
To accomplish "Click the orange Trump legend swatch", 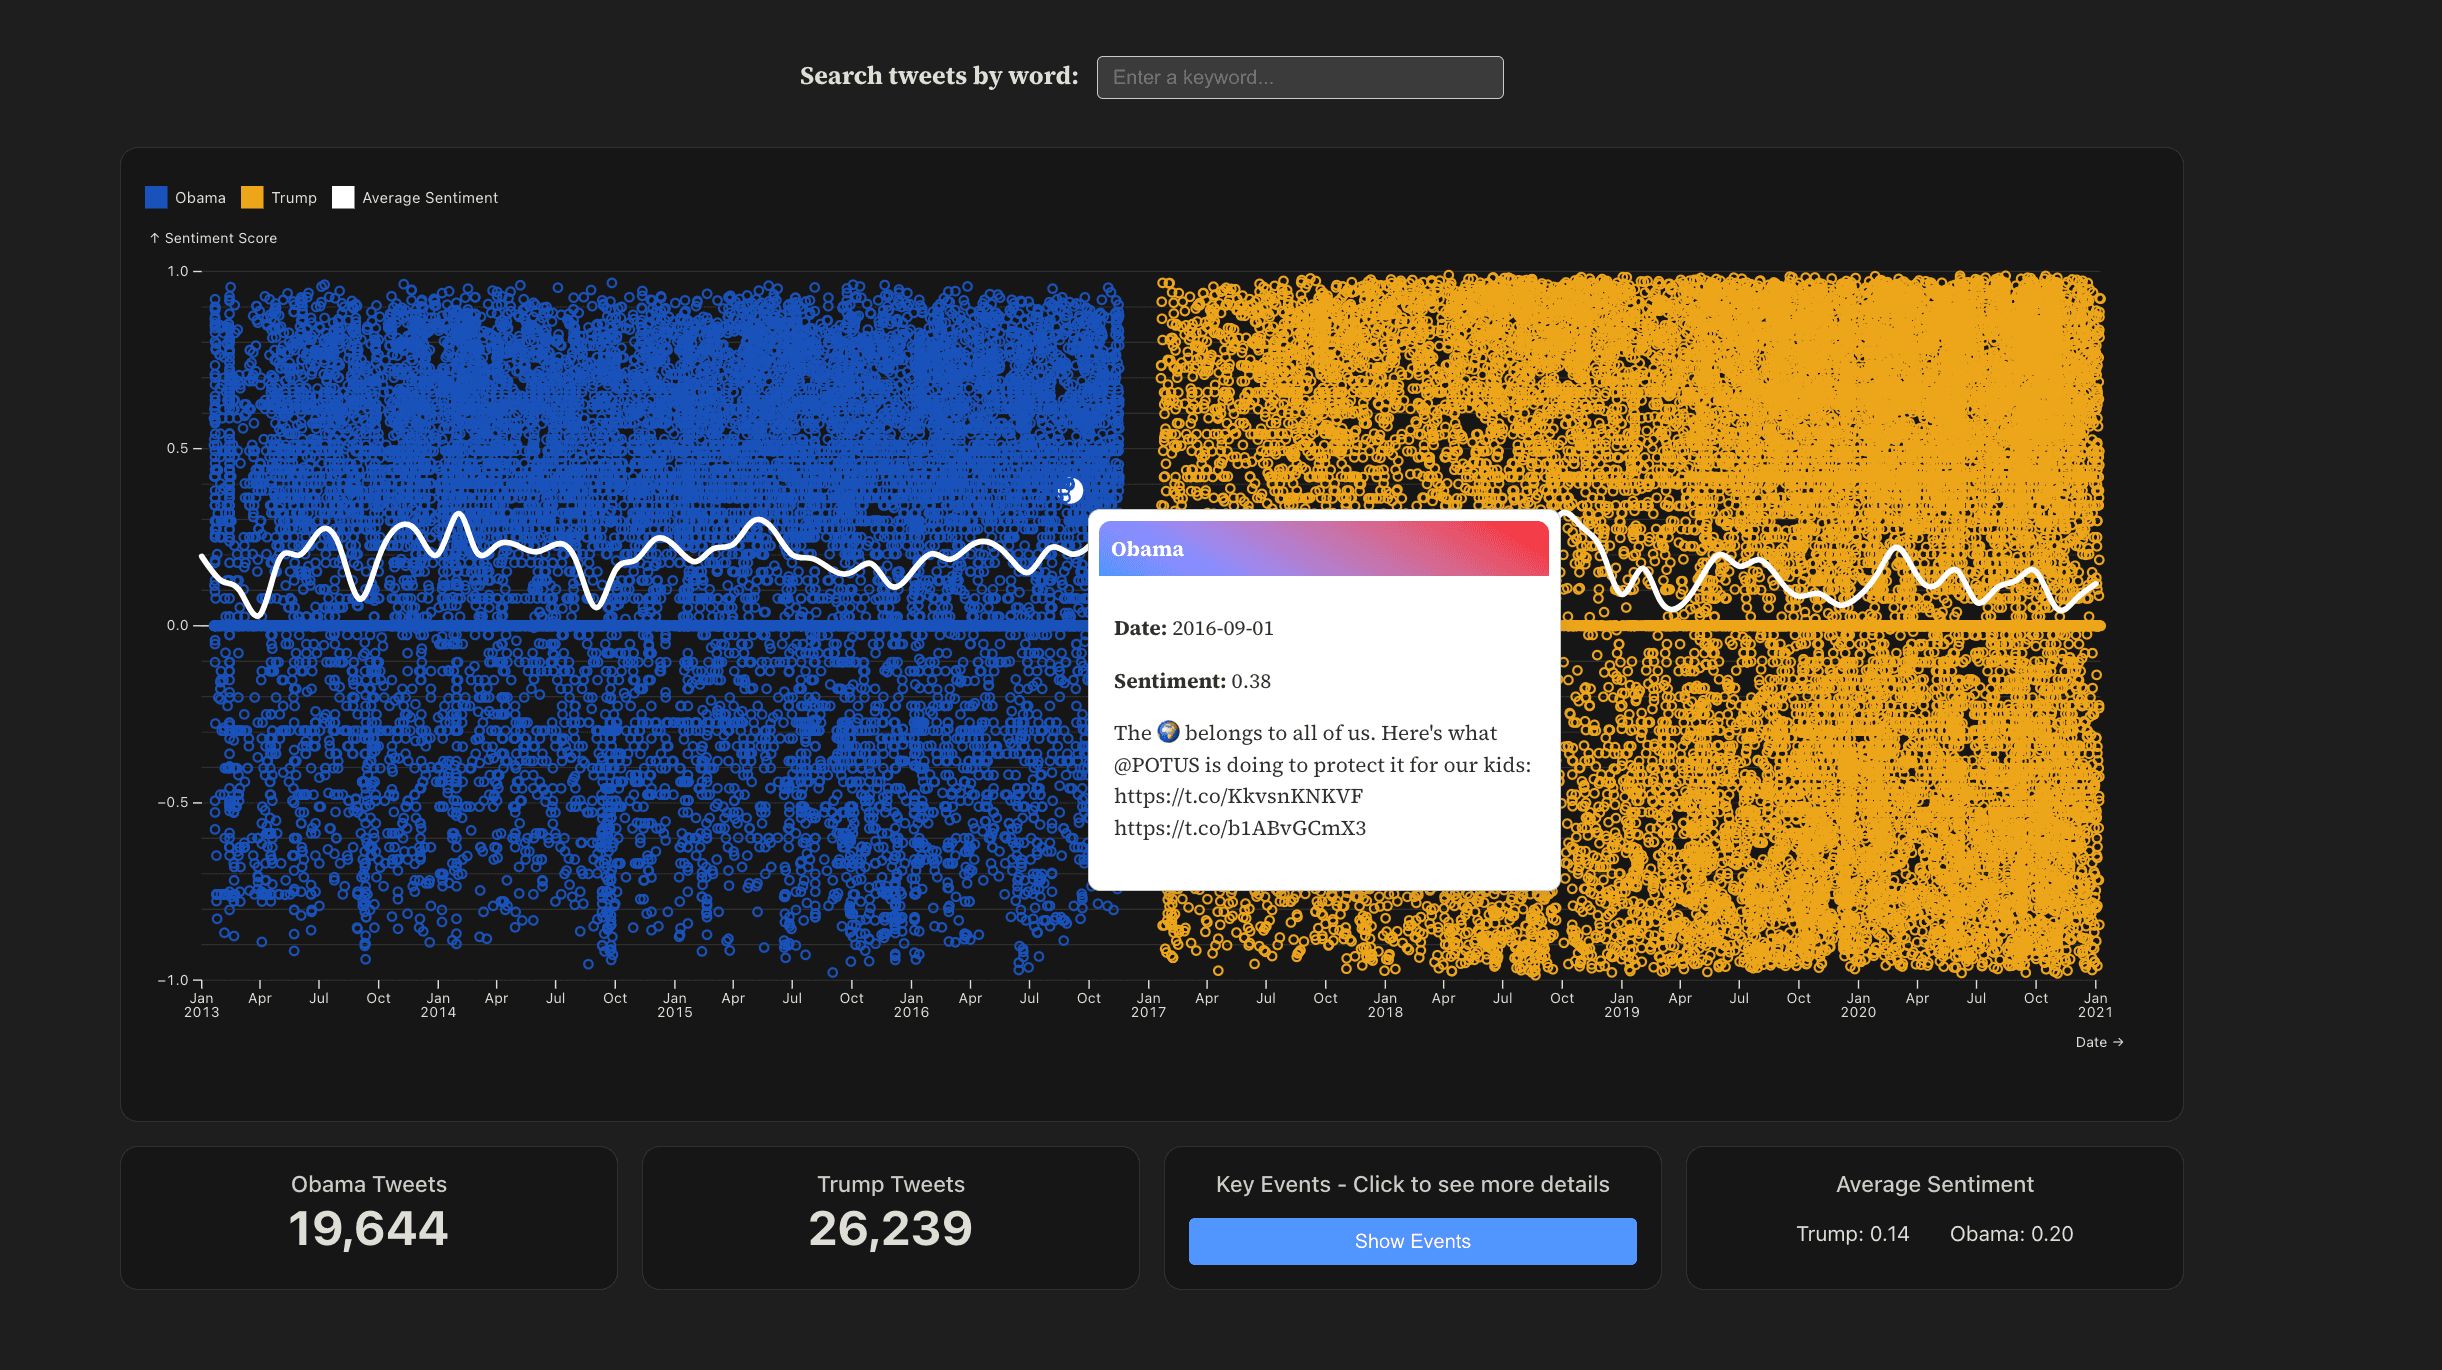I will (x=252, y=197).
